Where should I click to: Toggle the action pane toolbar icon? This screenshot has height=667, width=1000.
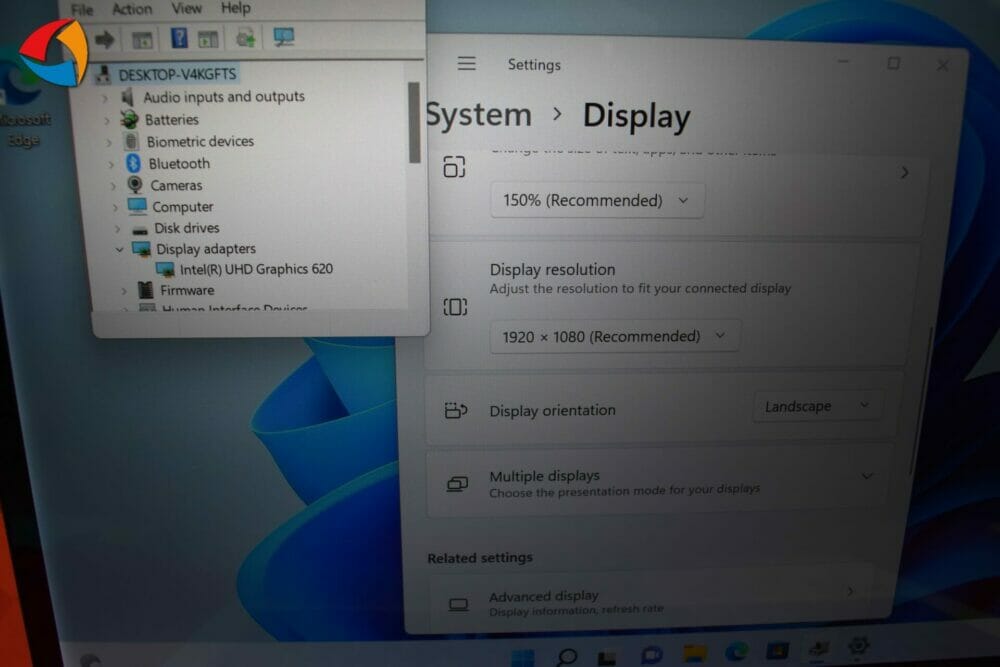click(208, 40)
